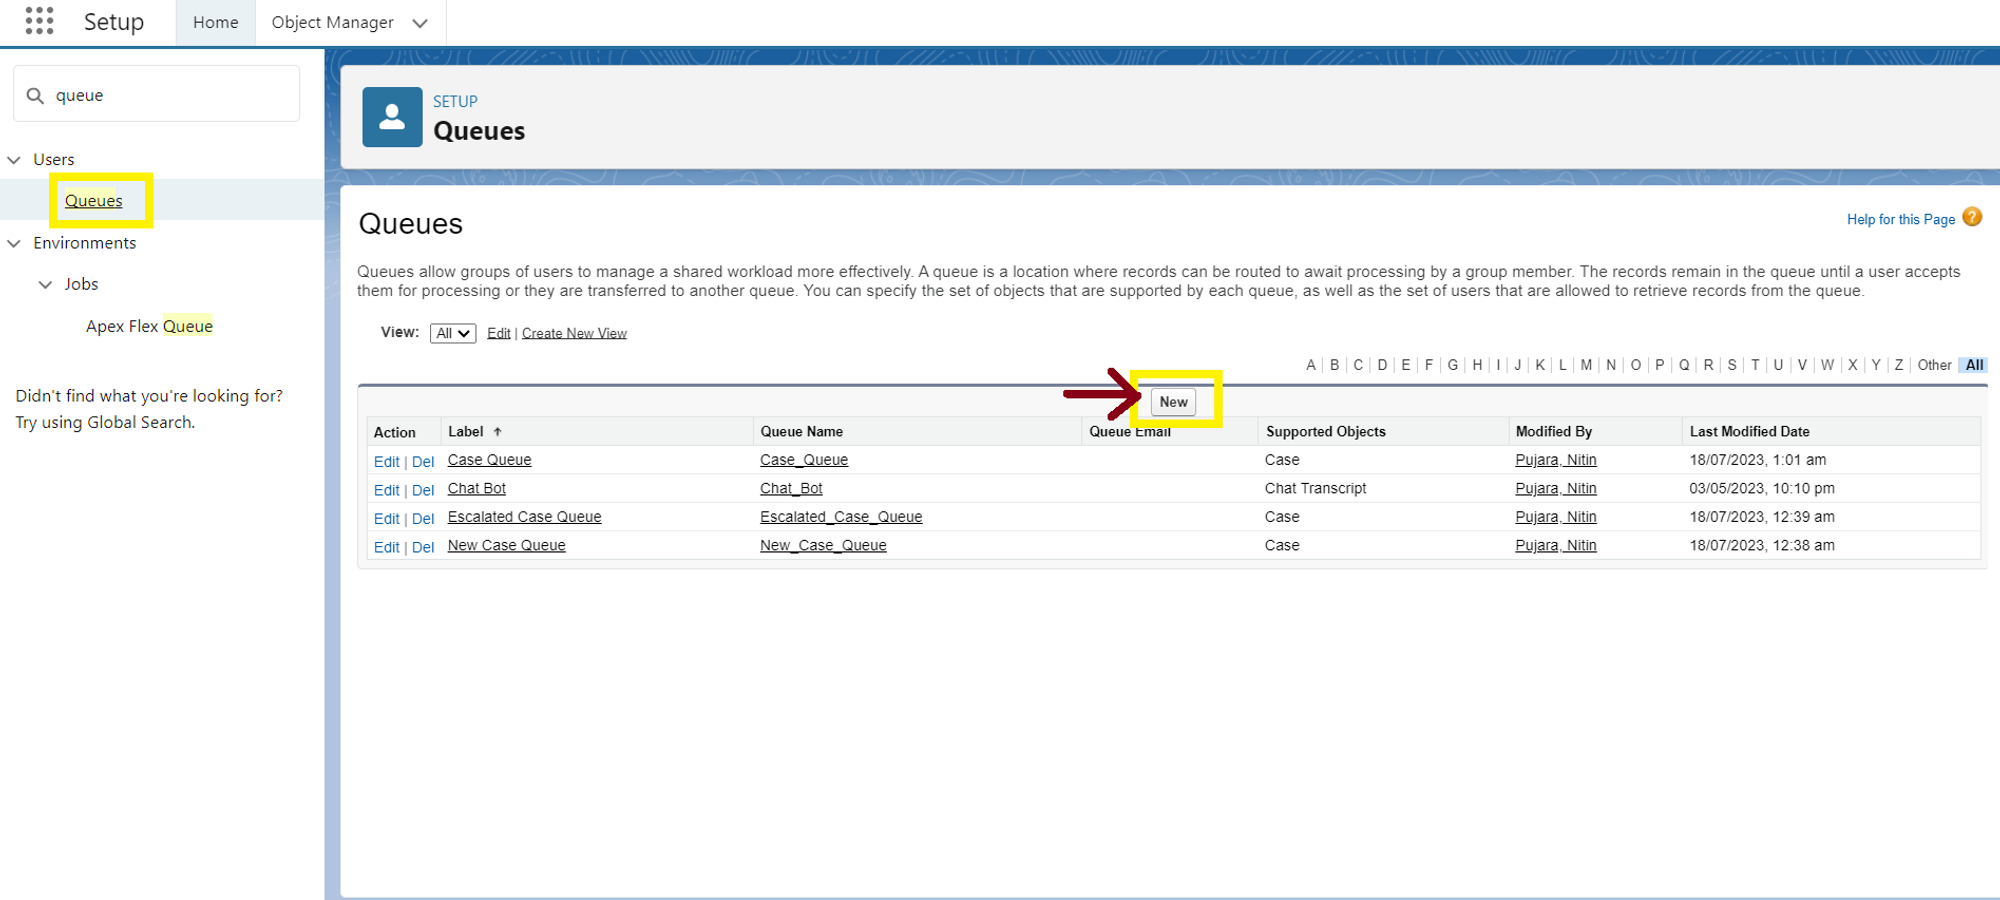Open Pujara, Nitin link in Chat Bot row

point(1556,488)
